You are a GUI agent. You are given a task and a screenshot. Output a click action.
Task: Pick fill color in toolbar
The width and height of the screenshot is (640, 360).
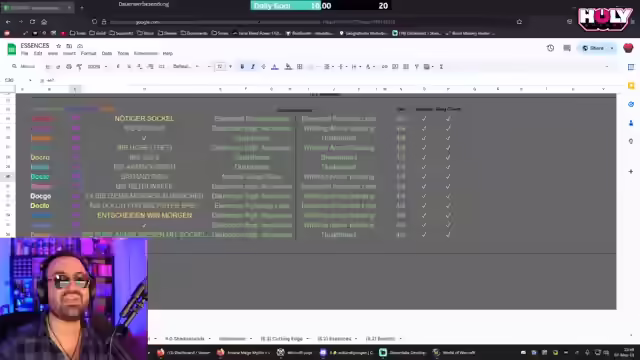288,67
